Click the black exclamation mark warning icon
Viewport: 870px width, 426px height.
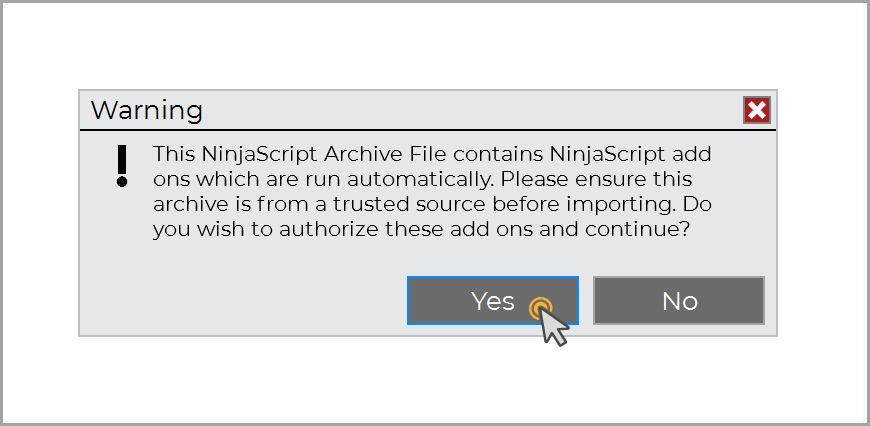click(122, 165)
